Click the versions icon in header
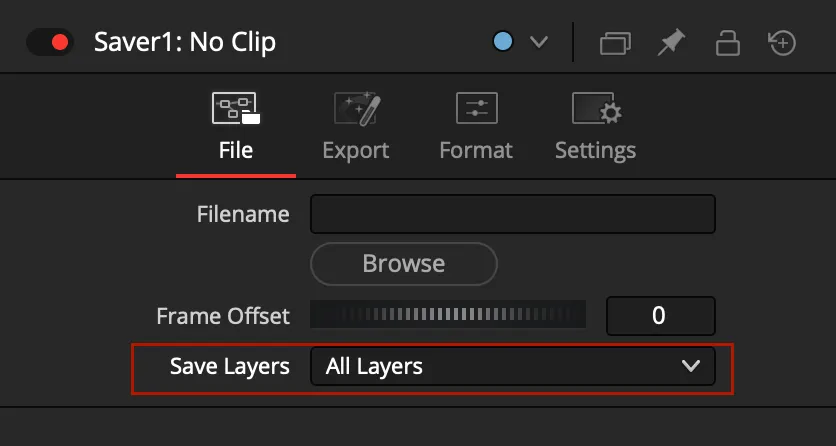The image size is (836, 446). (x=615, y=43)
